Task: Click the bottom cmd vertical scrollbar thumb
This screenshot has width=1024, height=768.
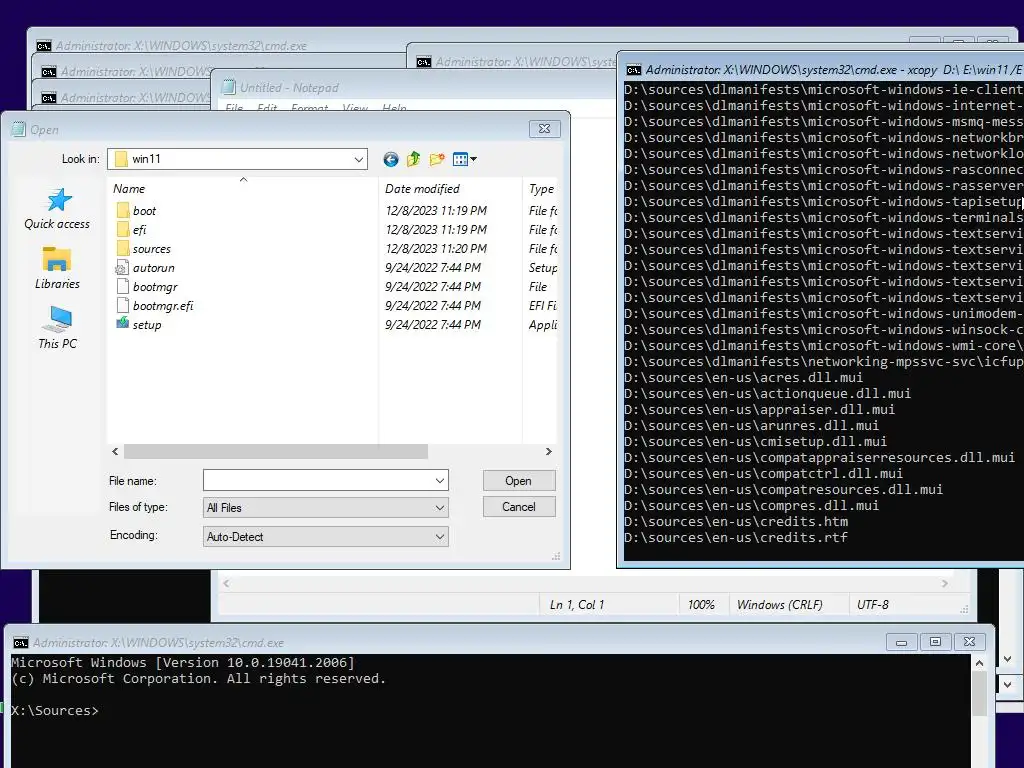Action: pos(979,694)
